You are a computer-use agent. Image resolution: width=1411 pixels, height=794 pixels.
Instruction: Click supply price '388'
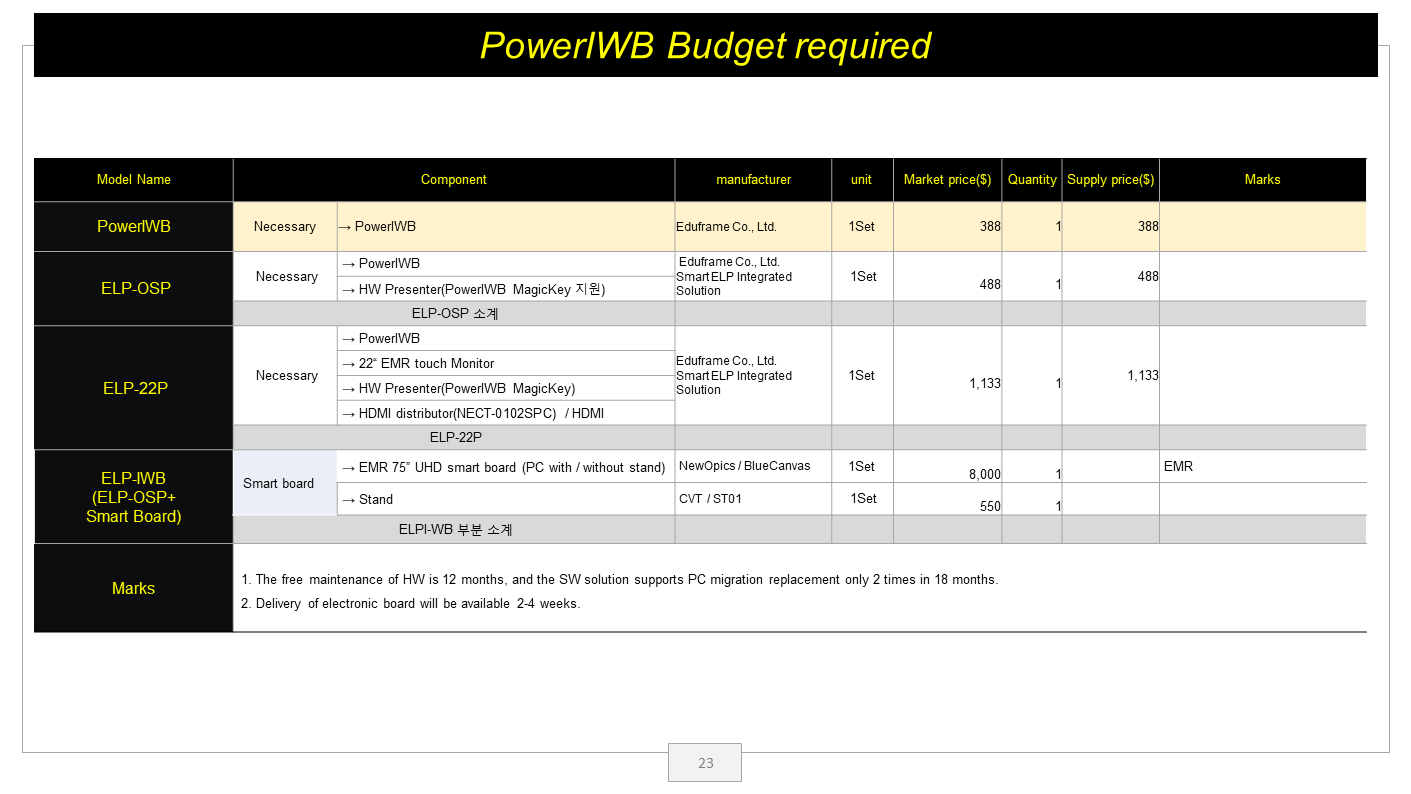click(x=1148, y=227)
